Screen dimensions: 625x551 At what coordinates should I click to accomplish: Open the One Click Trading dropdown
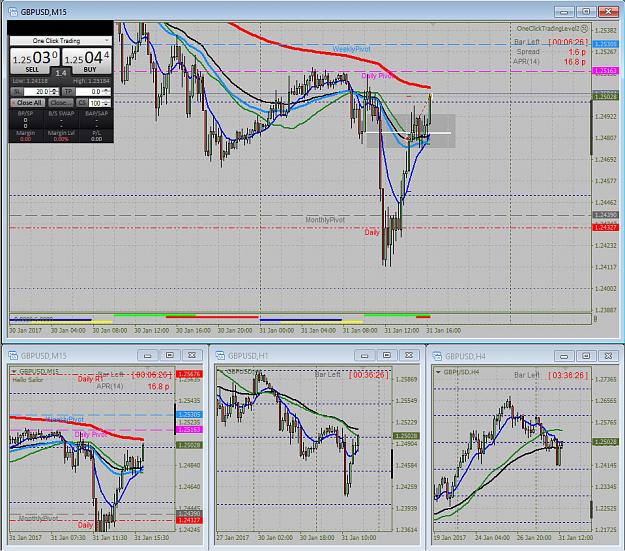61,41
